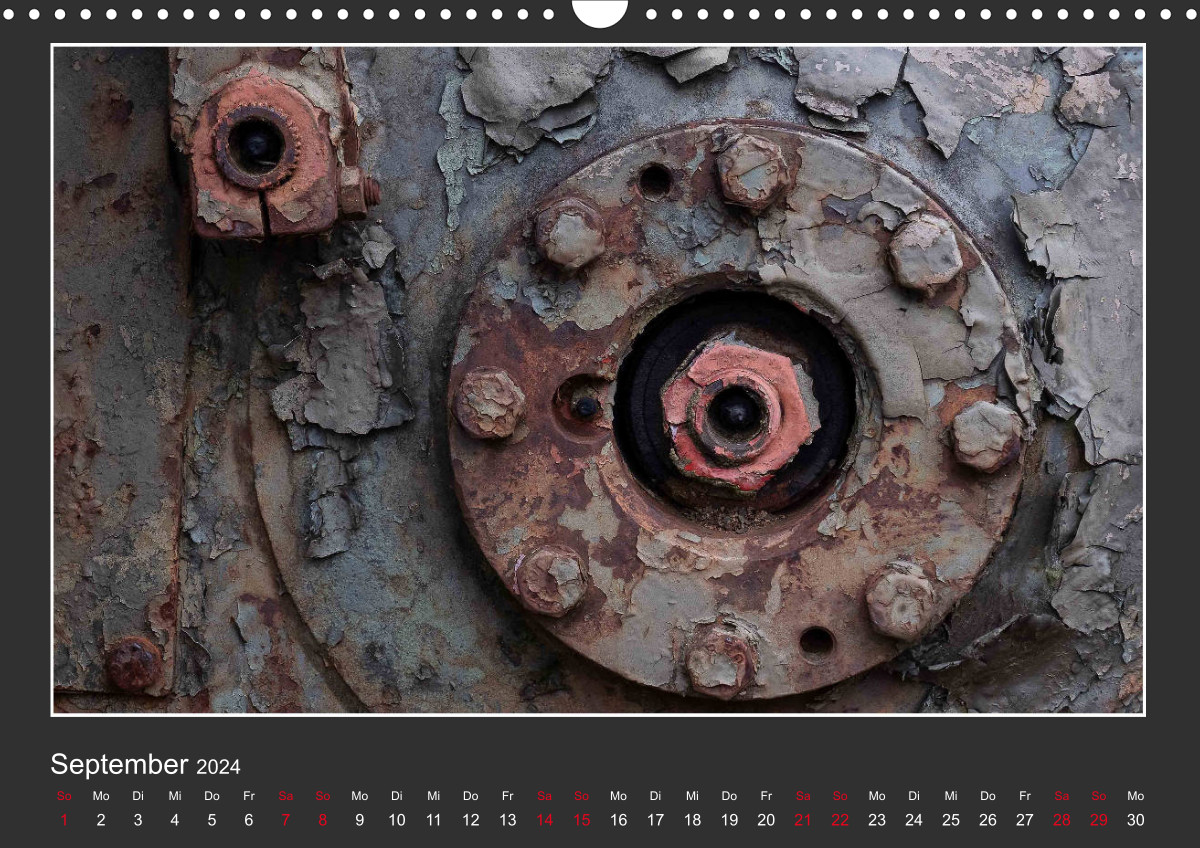1200x848 pixels.
Task: Click the 'Mi' label above date 25
Action: point(951,796)
